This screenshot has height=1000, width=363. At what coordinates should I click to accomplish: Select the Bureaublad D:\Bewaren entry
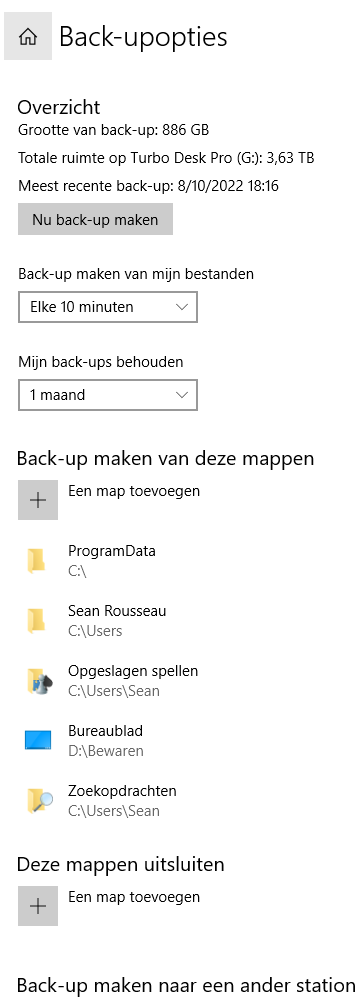point(181,740)
